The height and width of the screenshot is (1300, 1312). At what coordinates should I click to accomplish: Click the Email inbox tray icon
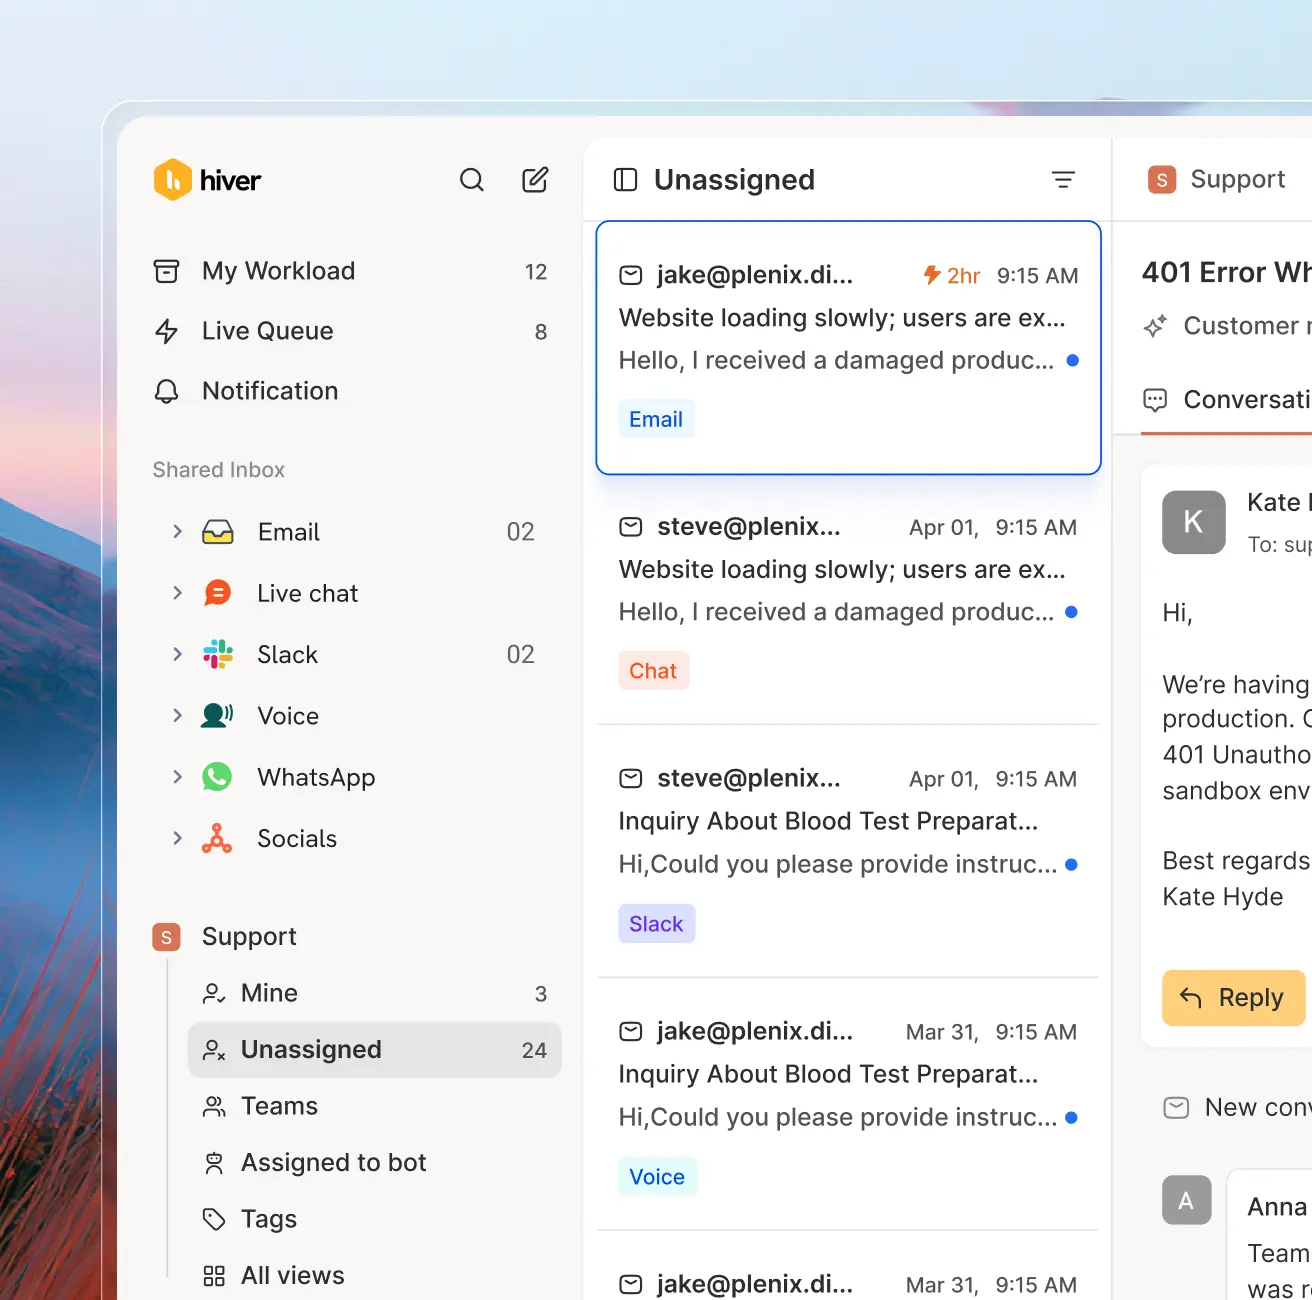(218, 532)
